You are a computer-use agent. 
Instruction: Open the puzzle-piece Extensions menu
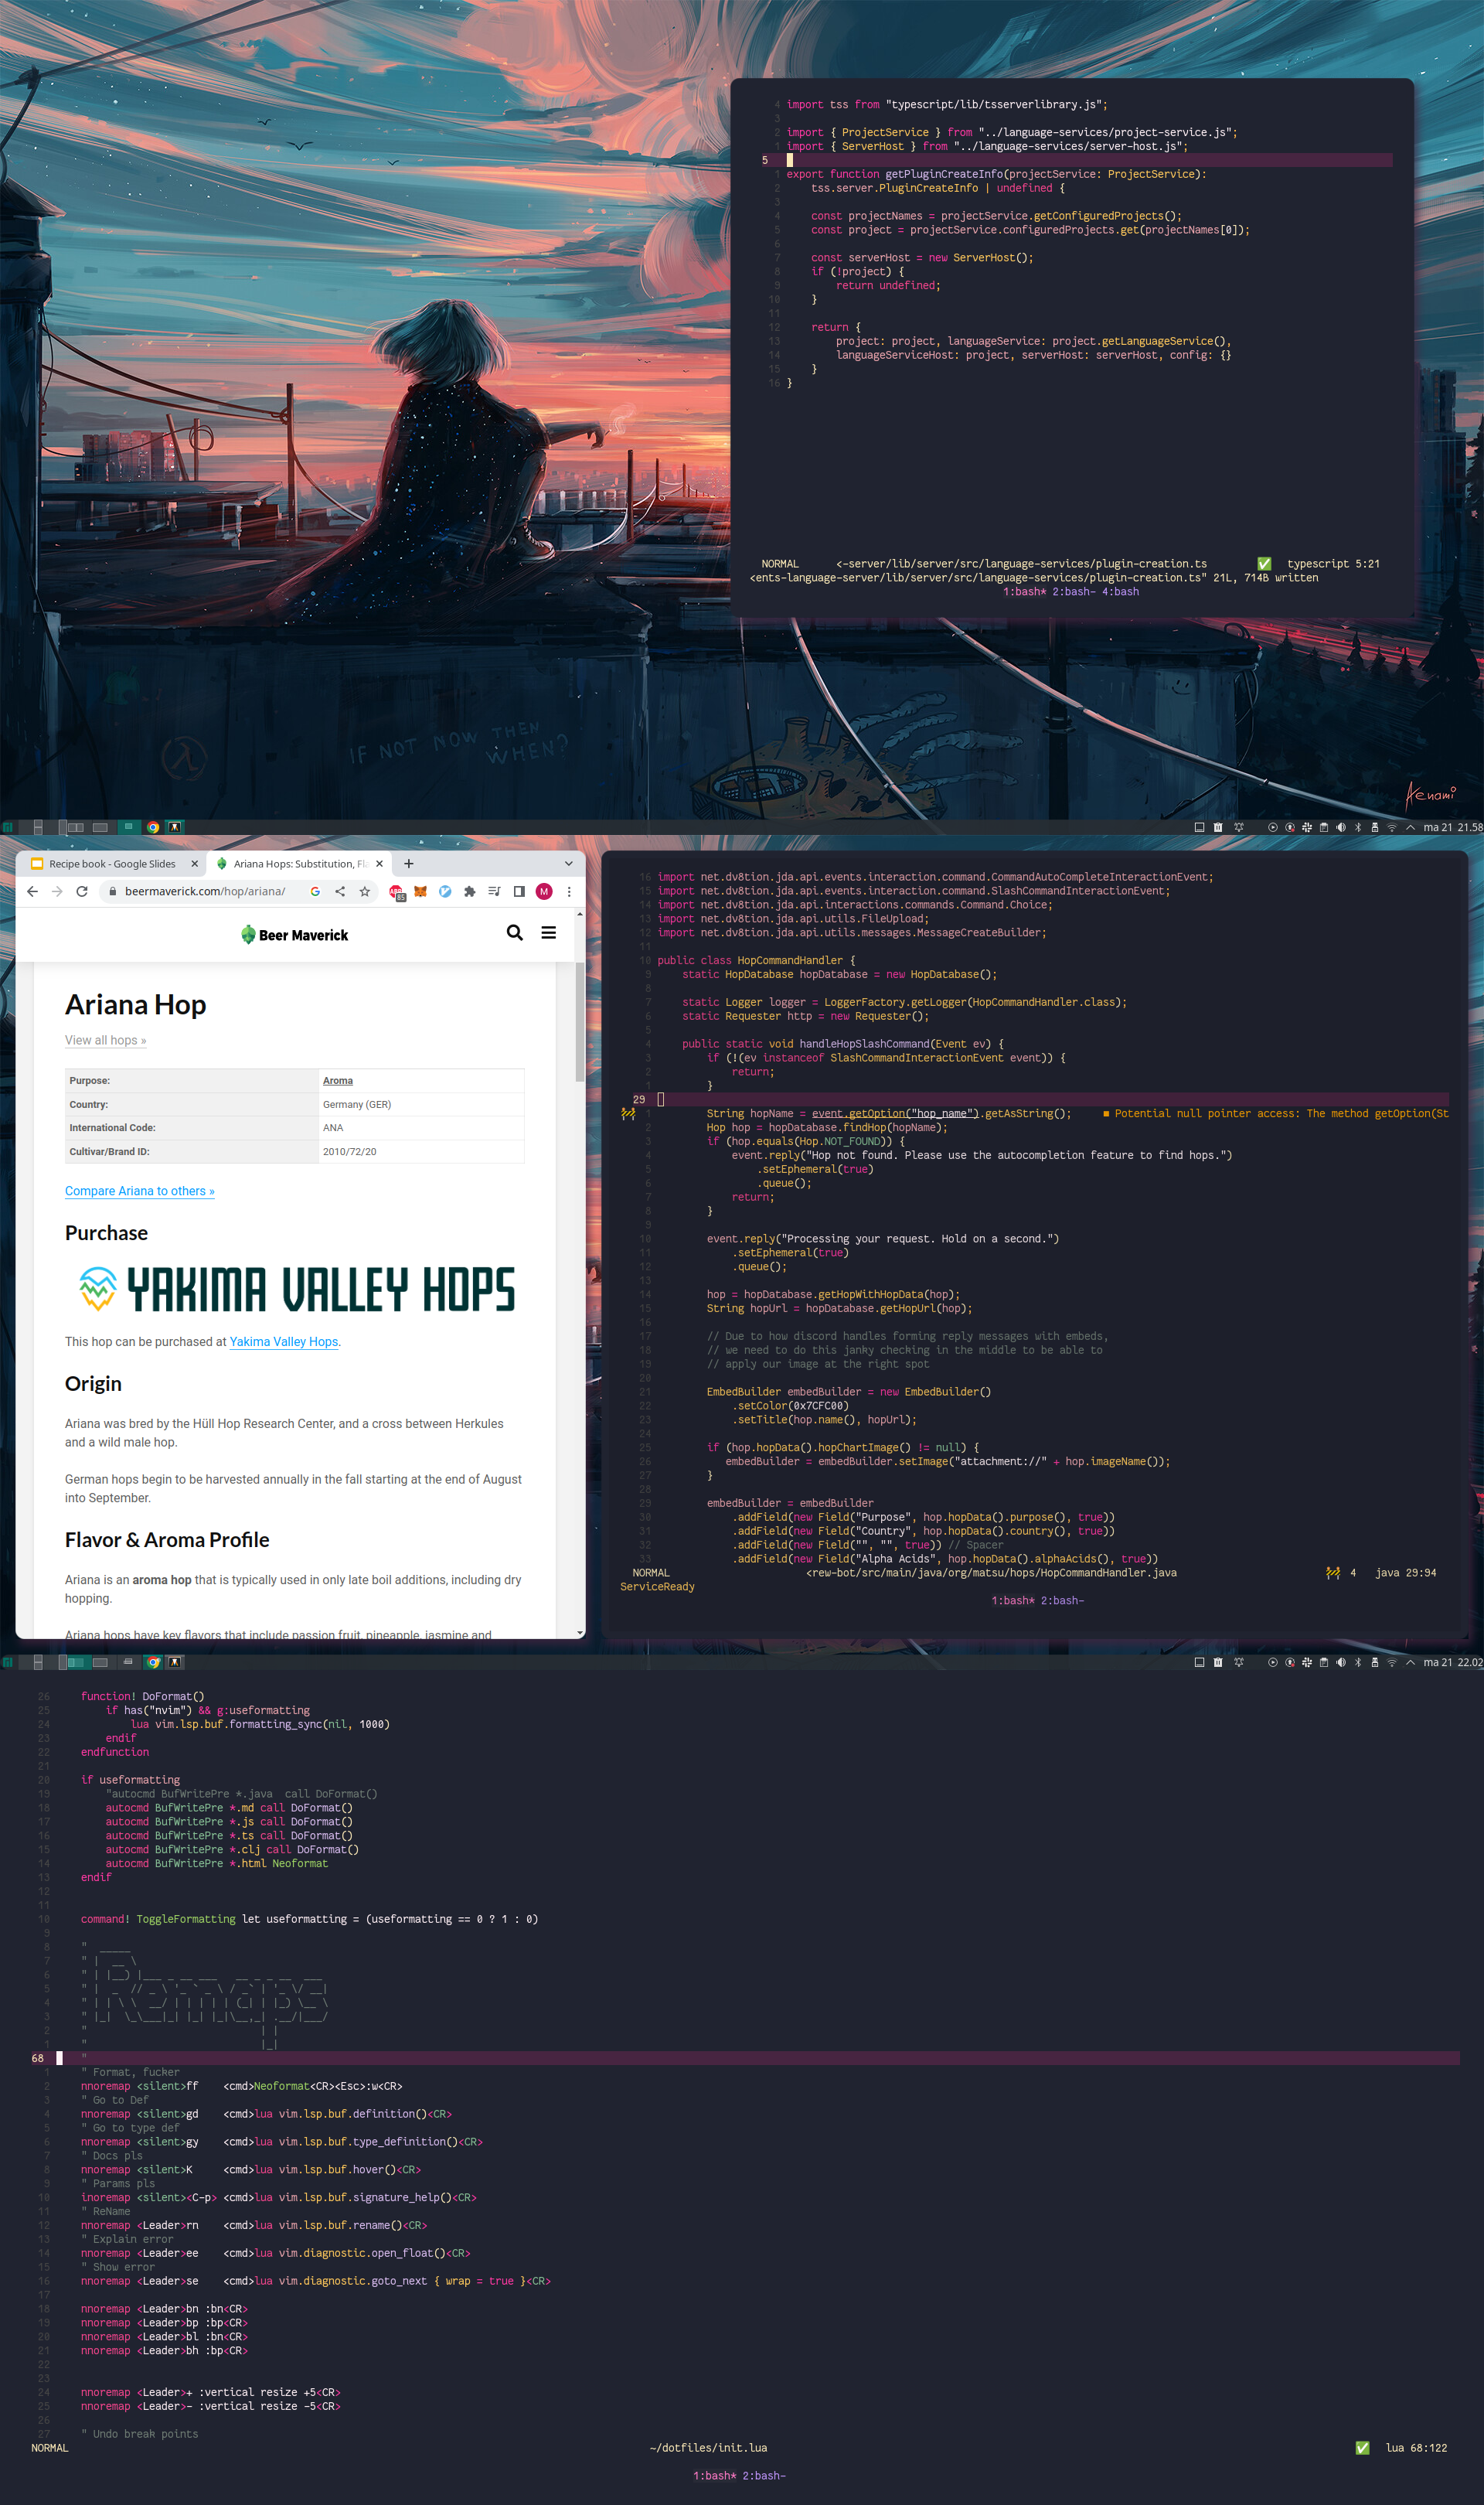(470, 891)
